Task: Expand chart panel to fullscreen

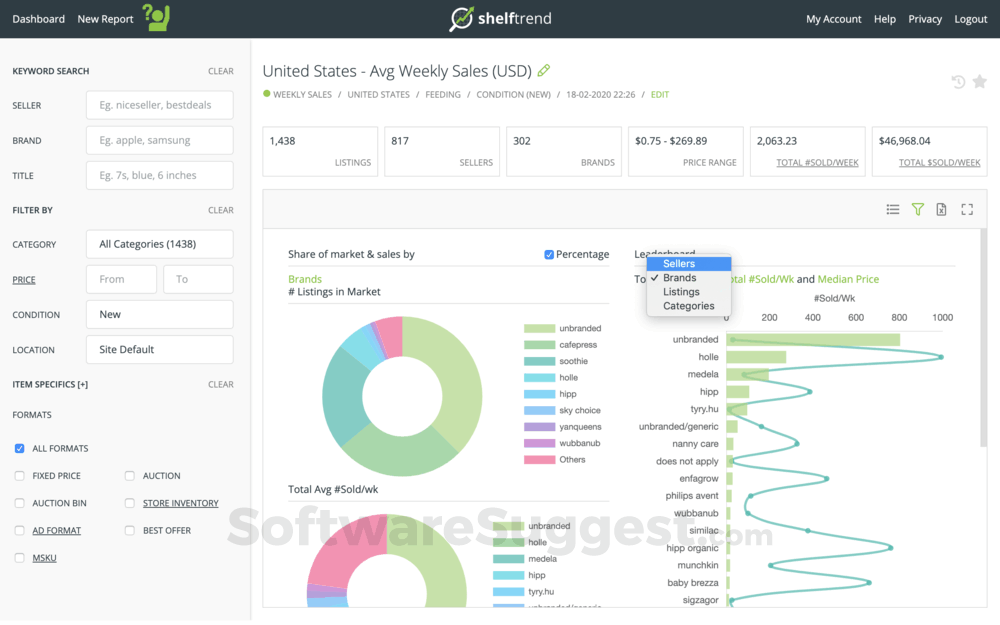Action: click(x=967, y=209)
